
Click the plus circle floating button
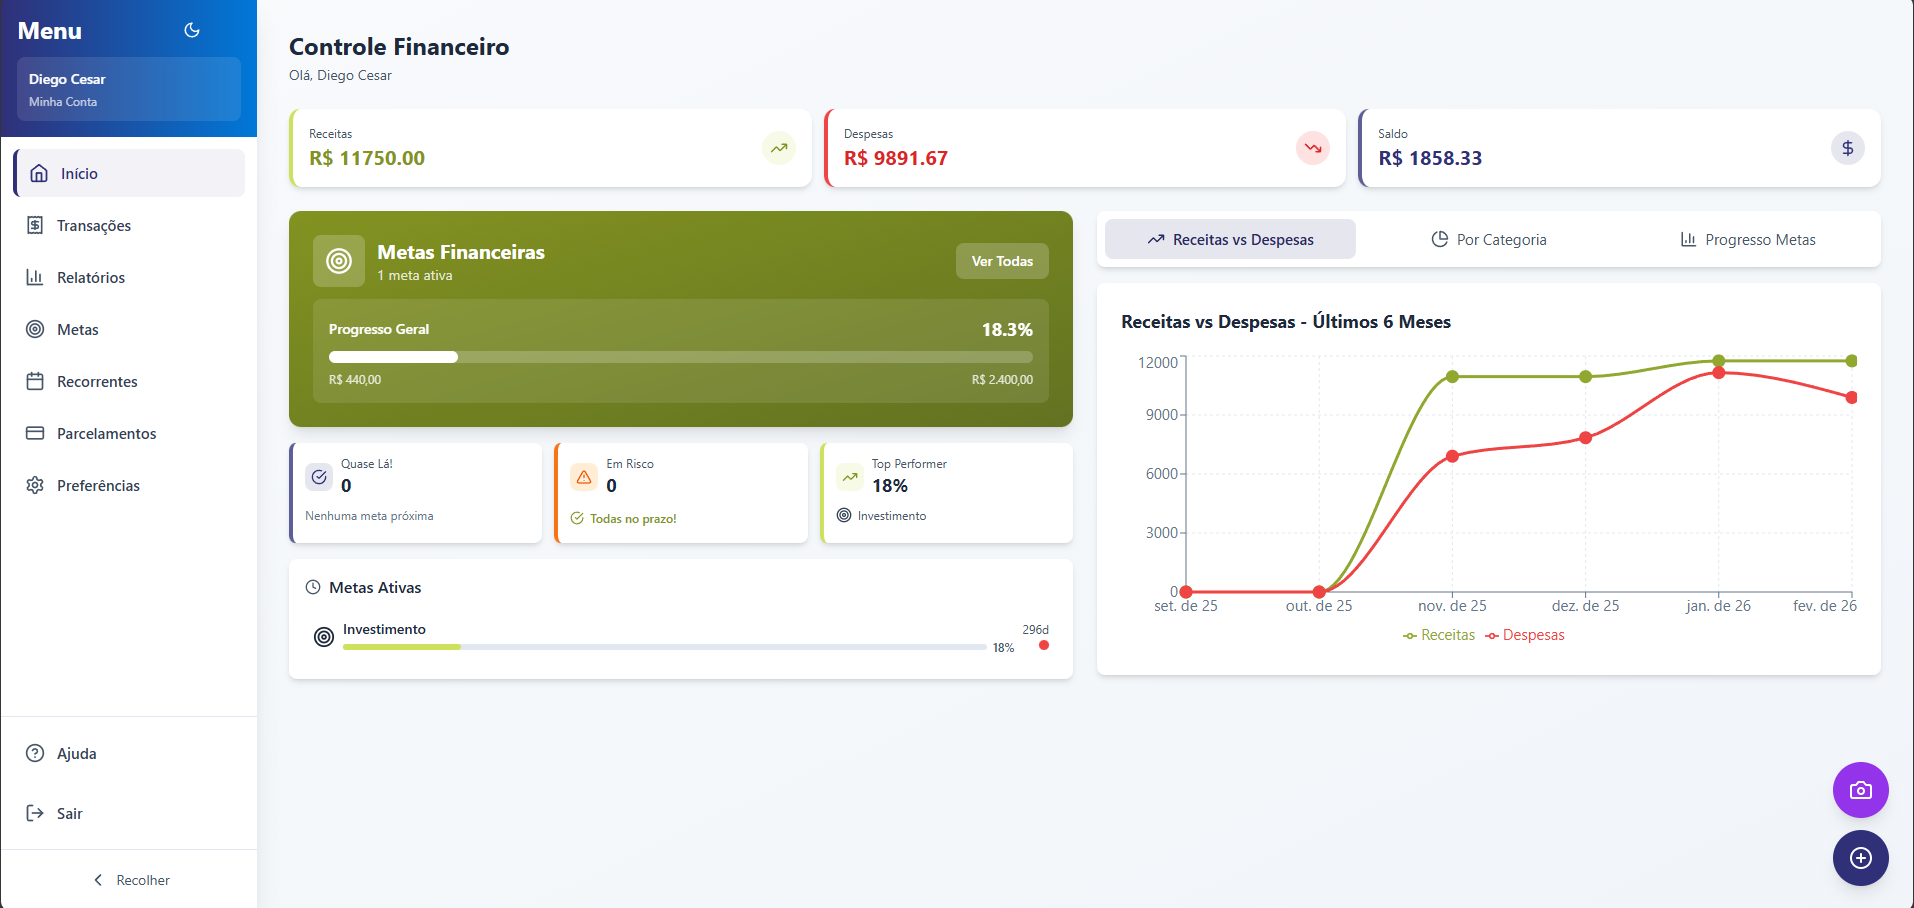1860,858
